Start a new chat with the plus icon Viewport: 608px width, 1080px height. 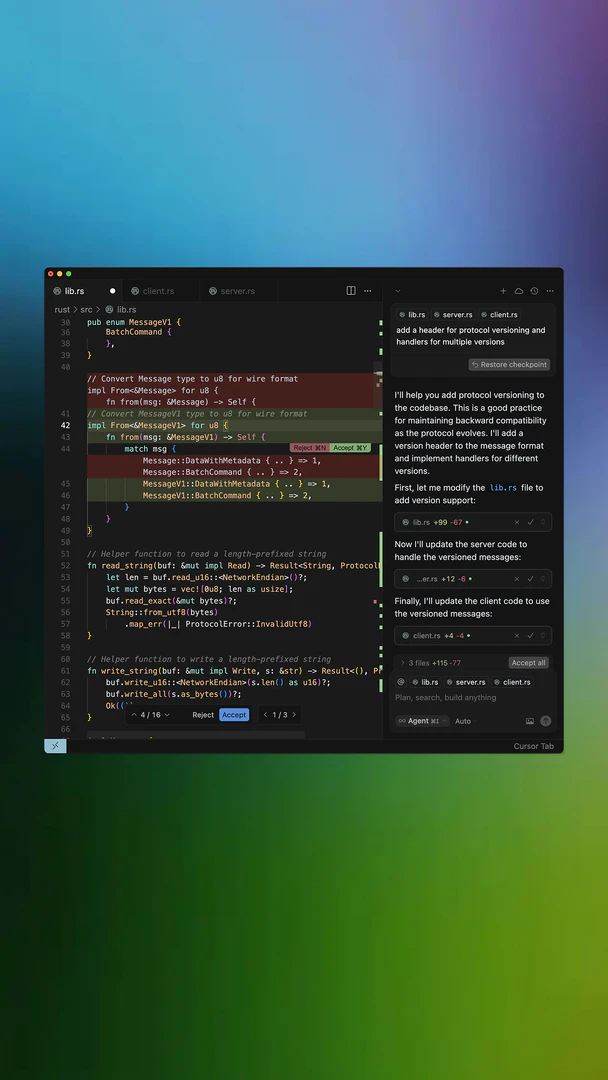point(503,291)
